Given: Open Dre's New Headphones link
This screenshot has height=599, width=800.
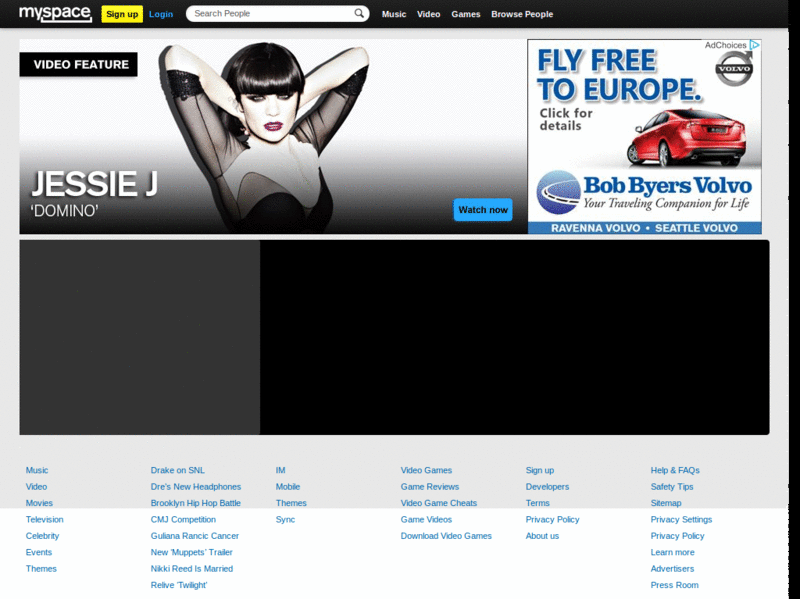Looking at the screenshot, I should click(196, 487).
